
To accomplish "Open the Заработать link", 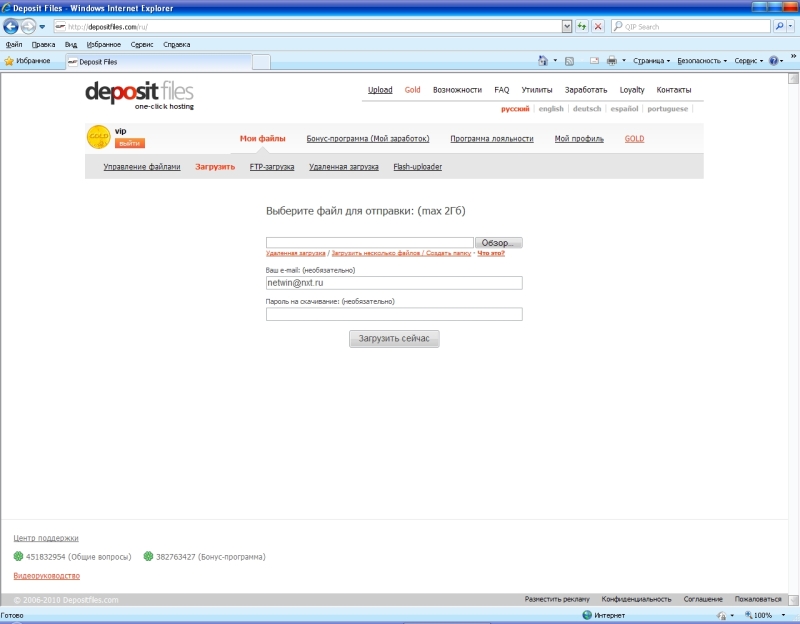I will coord(586,90).
